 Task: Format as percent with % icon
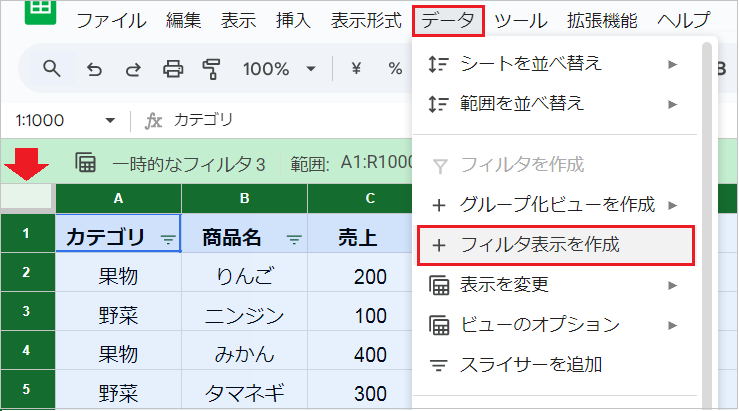coord(395,69)
